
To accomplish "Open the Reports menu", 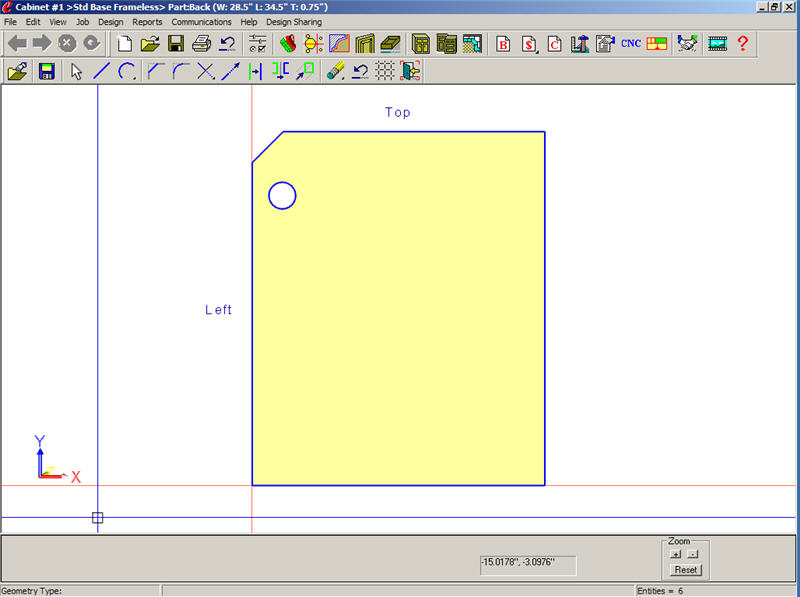I will tap(147, 22).
